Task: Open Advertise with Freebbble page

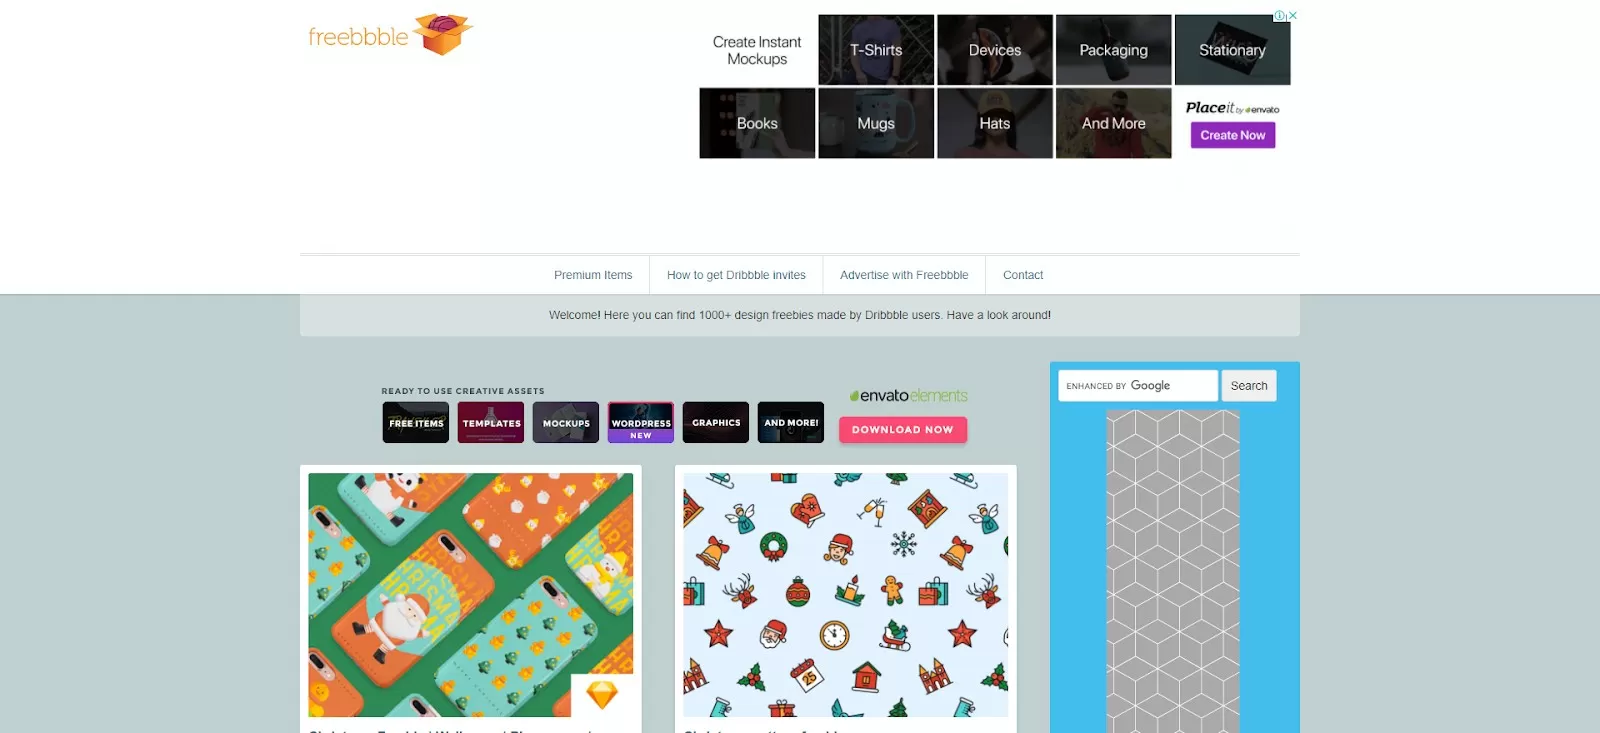Action: 904,275
